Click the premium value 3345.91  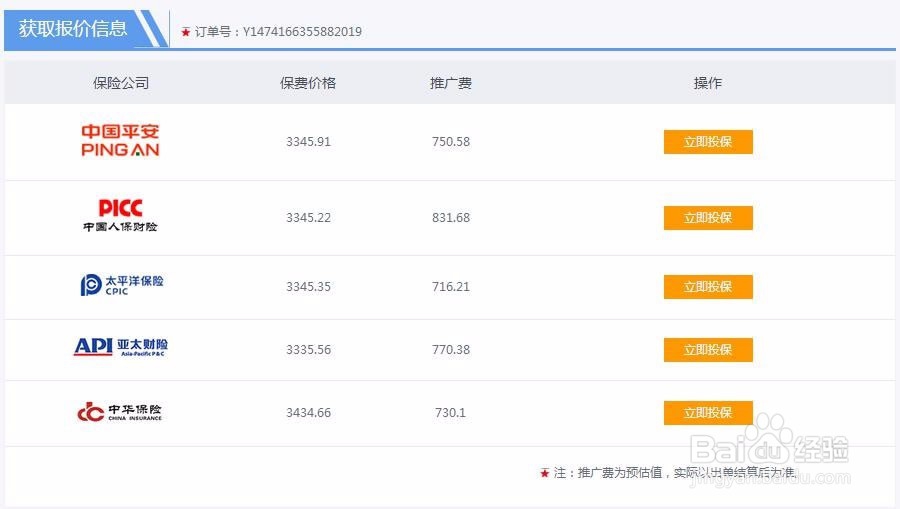[308, 142]
